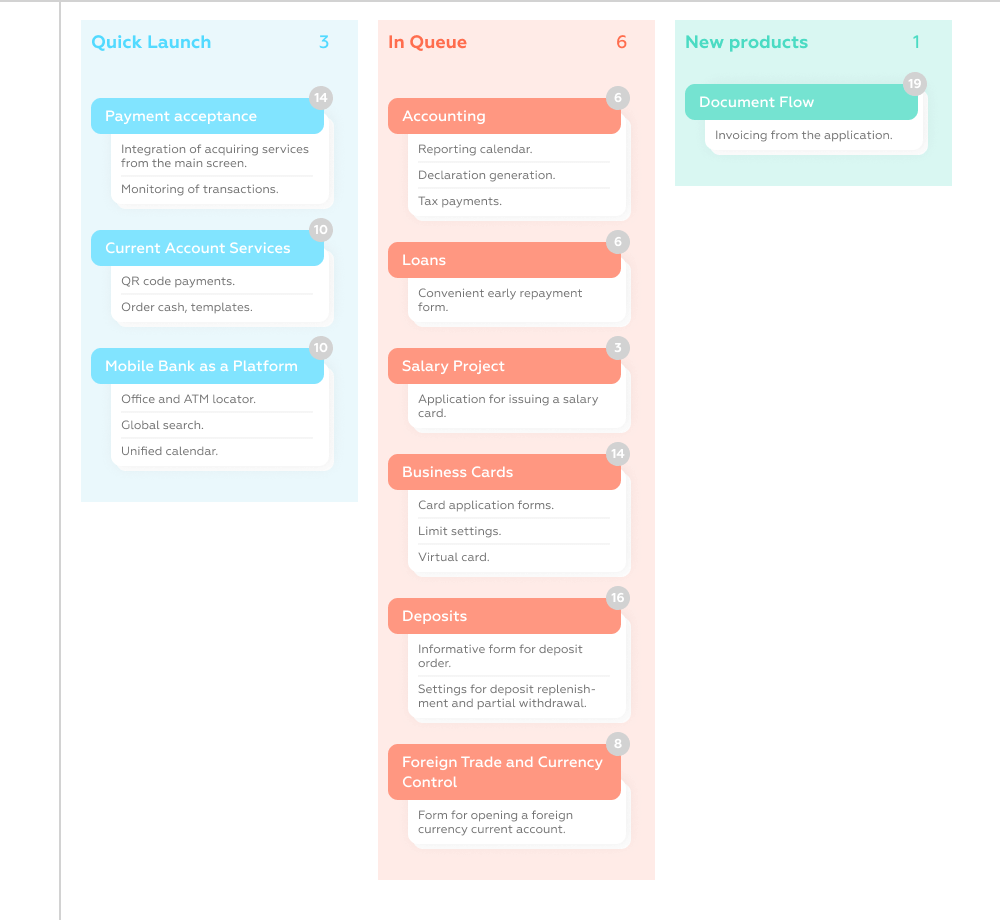Image resolution: width=1000 pixels, height=920 pixels.
Task: Click the 3 badge on Salary Project
Action: click(x=618, y=348)
